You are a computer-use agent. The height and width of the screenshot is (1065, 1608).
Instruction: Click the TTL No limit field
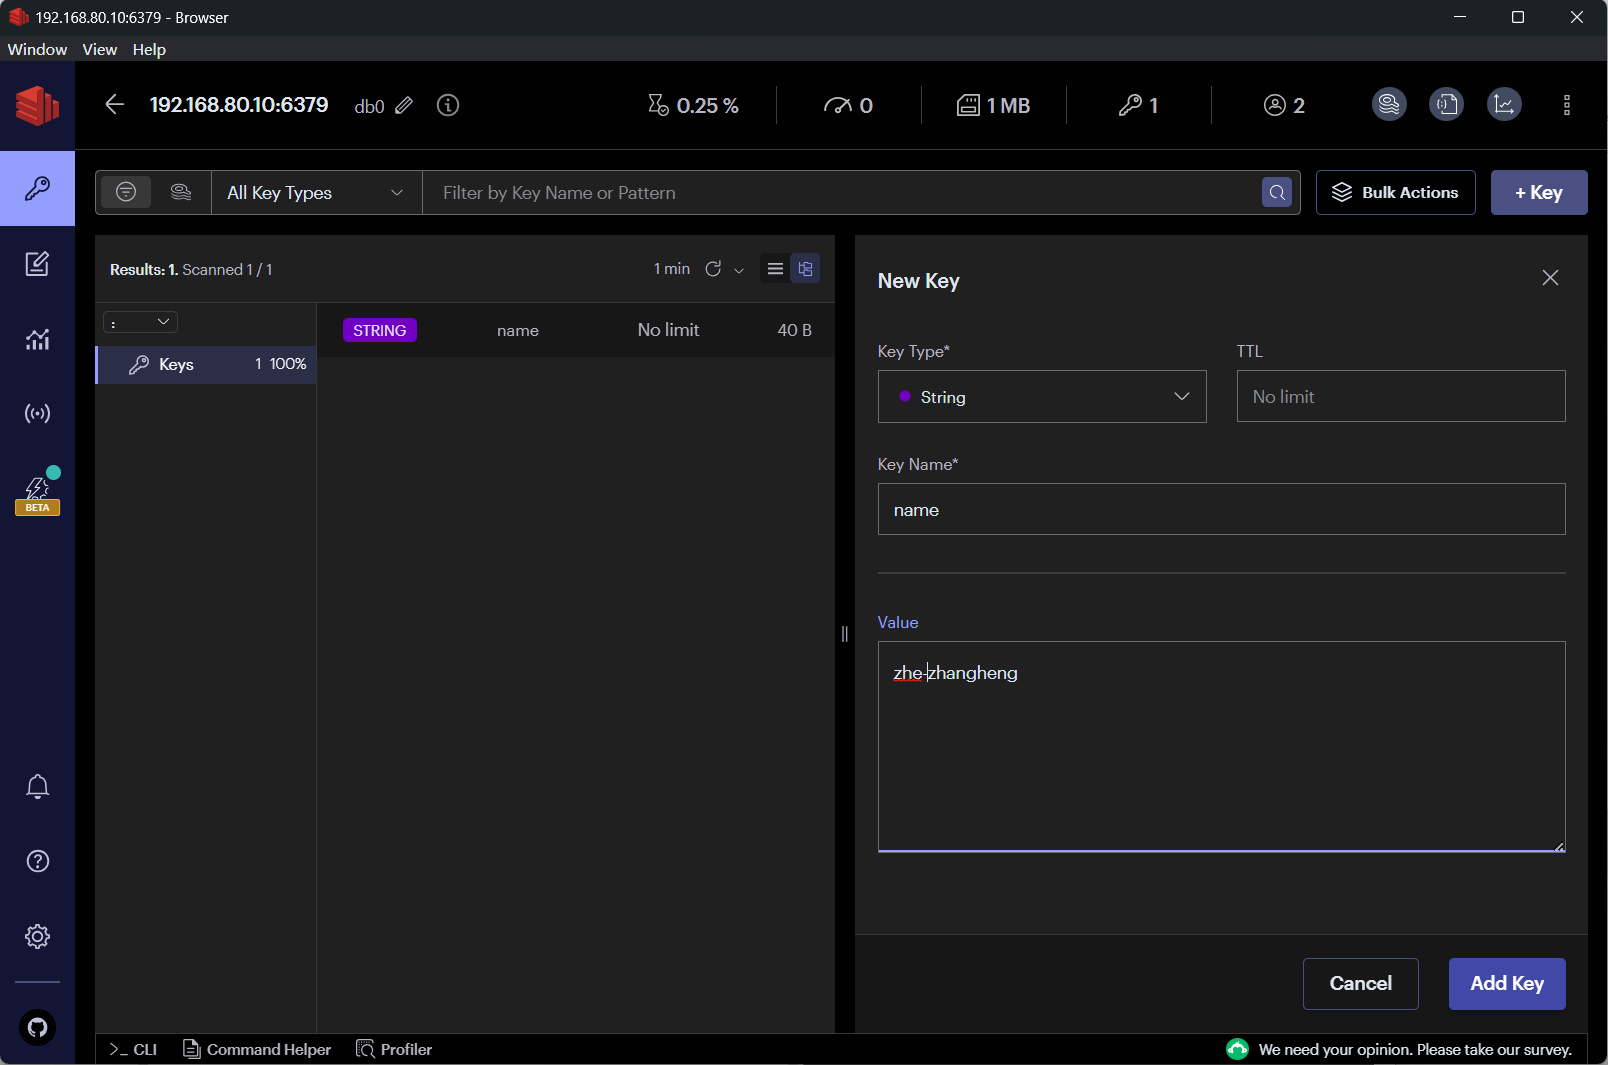[1400, 397]
